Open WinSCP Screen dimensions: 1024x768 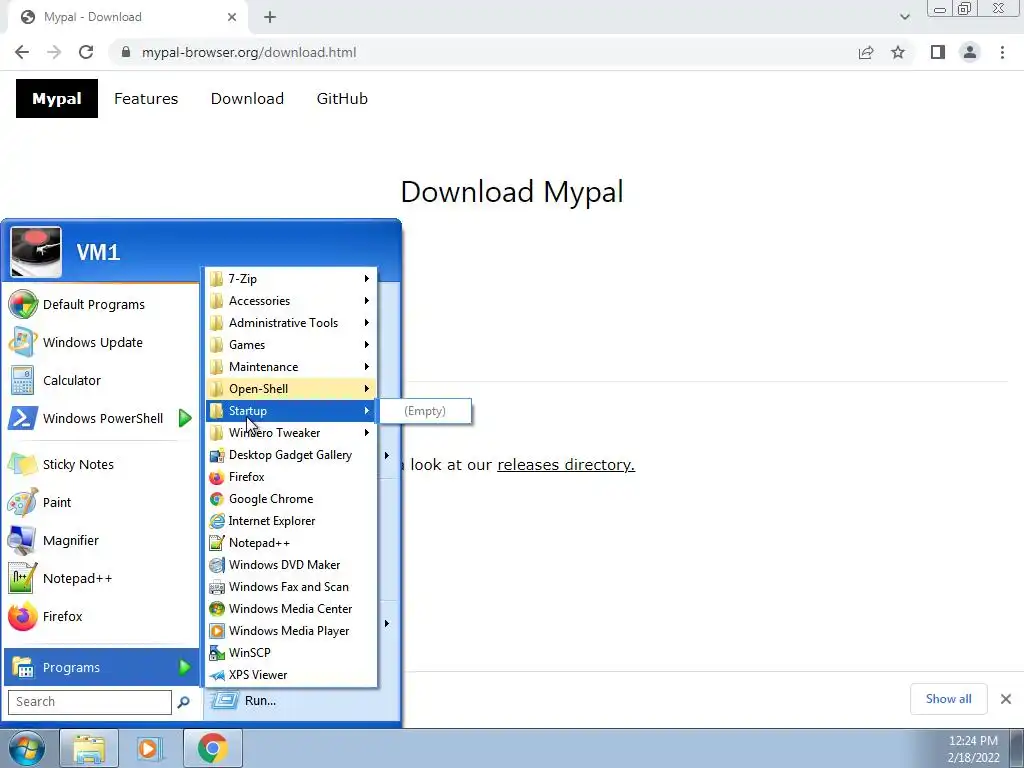(291, 652)
